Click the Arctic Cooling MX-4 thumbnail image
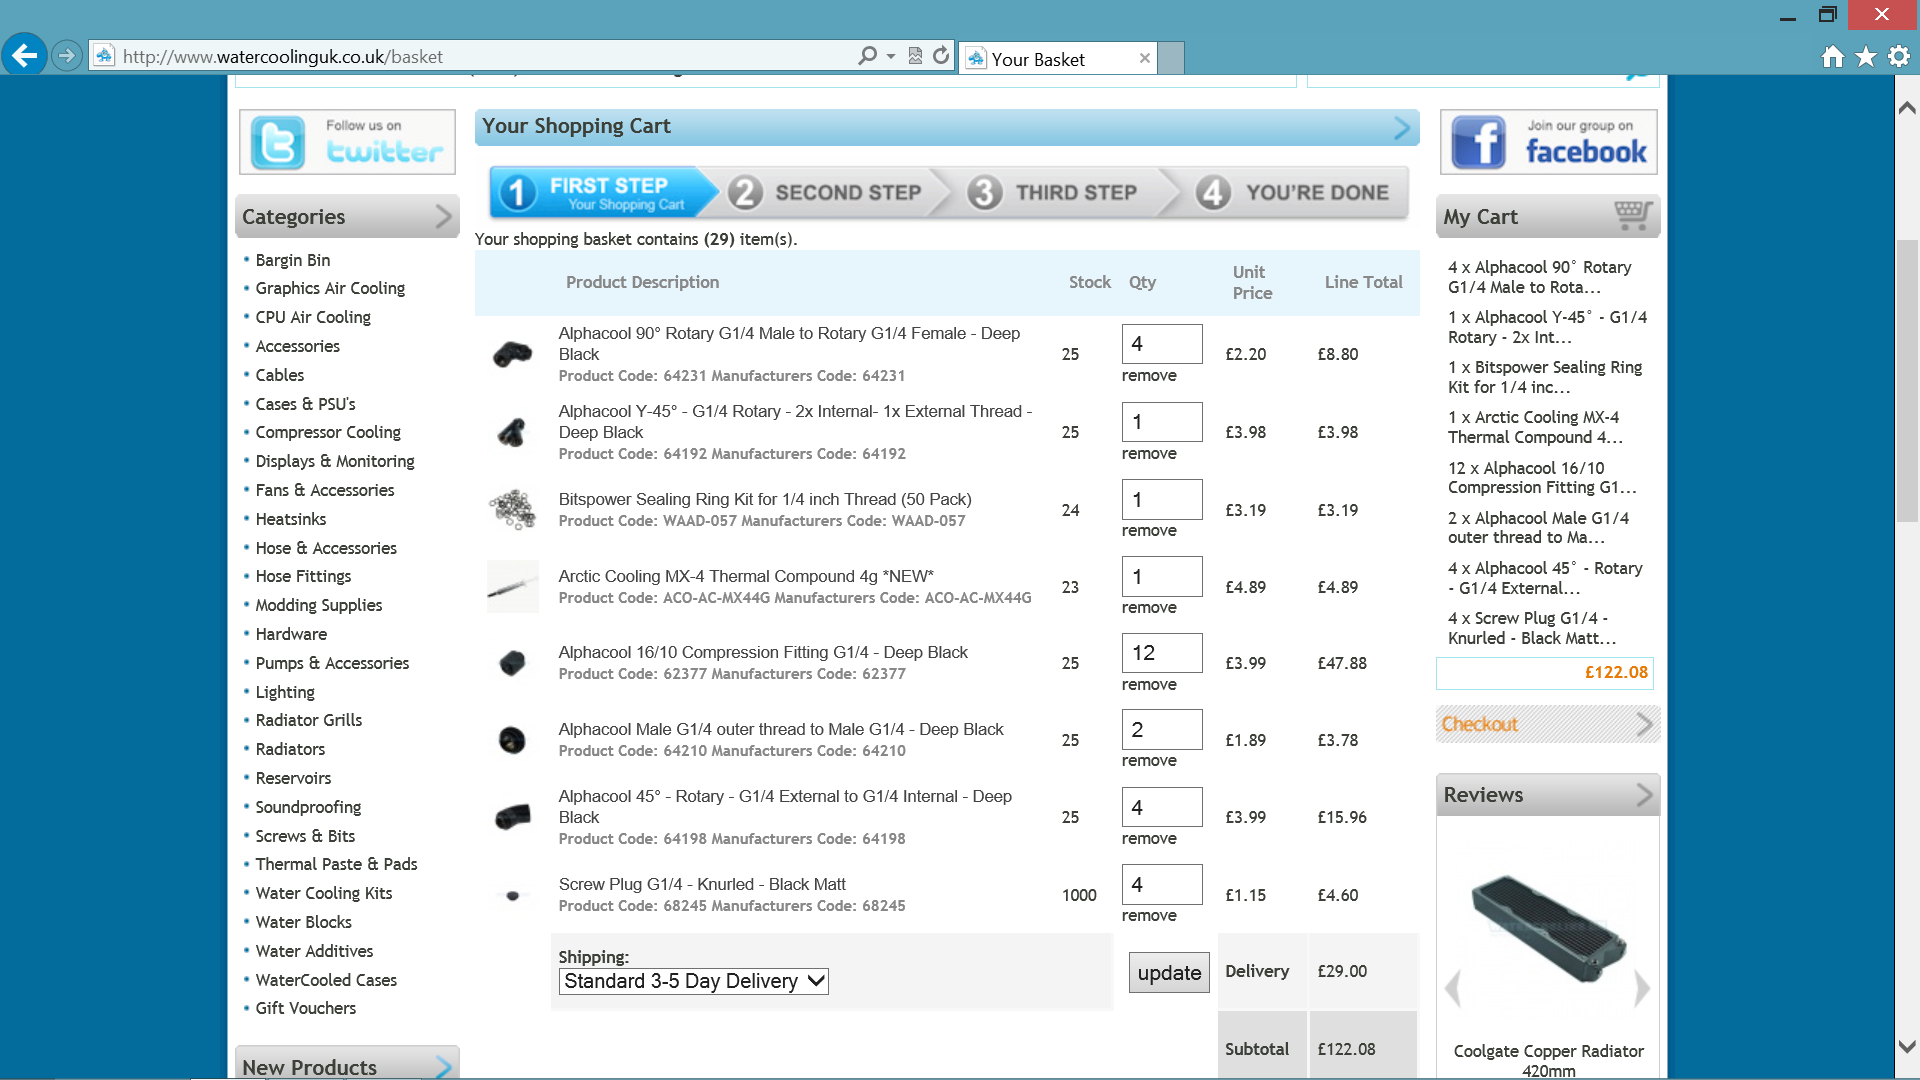The width and height of the screenshot is (1920, 1080). coord(512,586)
